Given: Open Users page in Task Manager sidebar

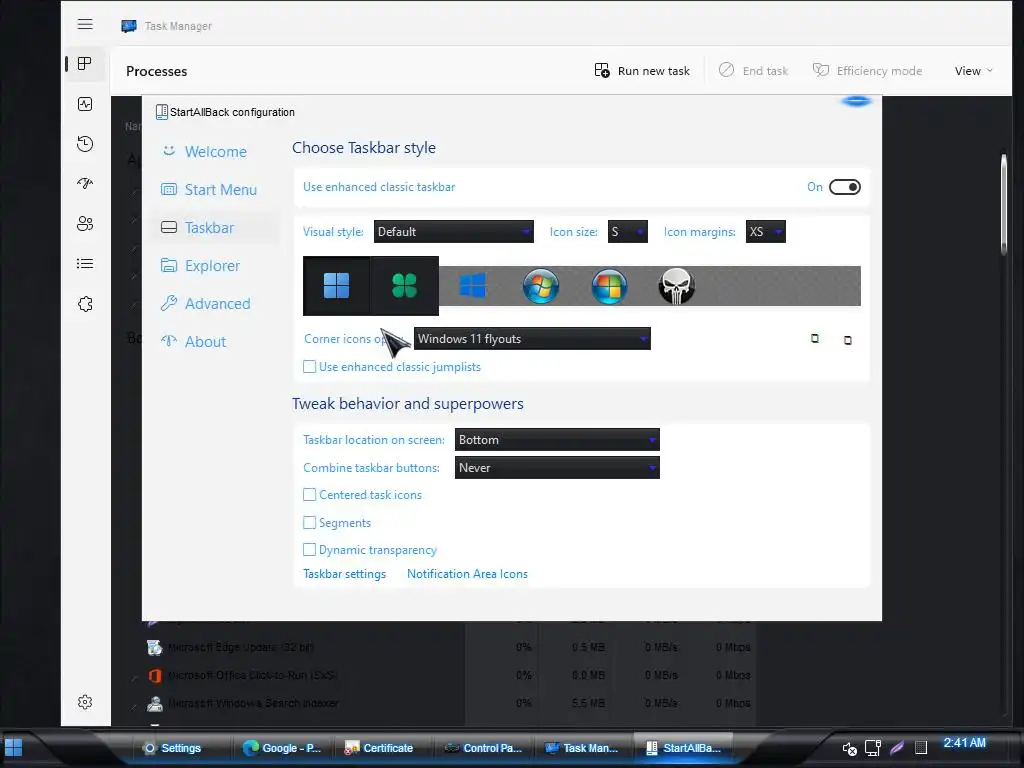Looking at the screenshot, I should tap(85, 223).
